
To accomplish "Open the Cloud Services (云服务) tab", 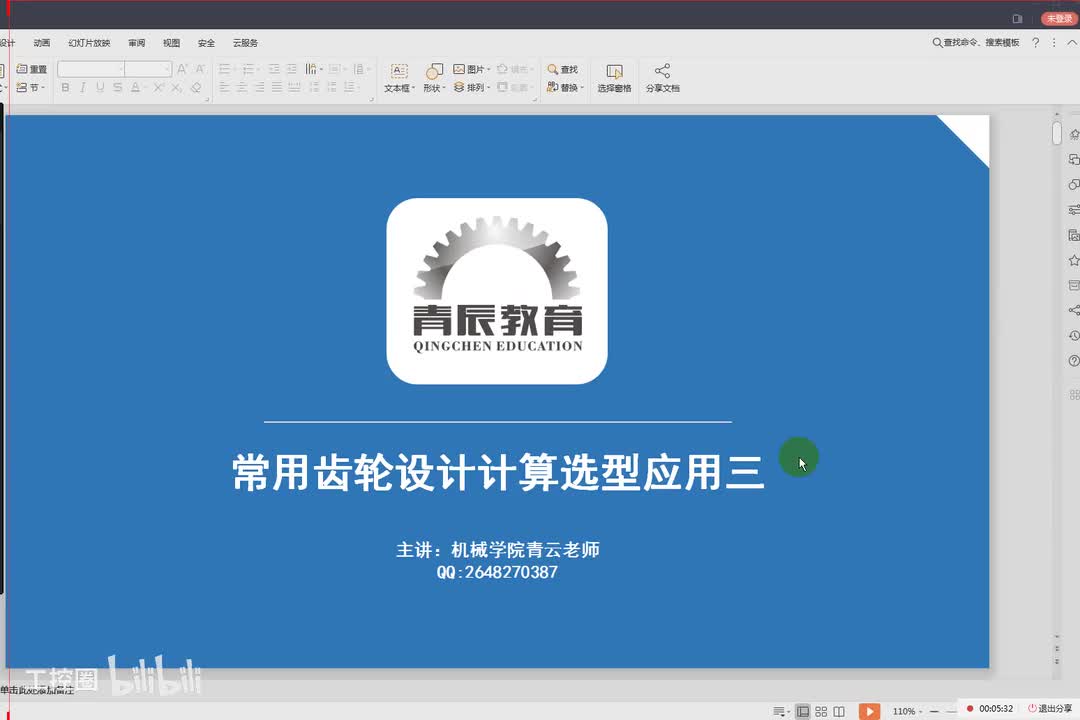I will [245, 43].
